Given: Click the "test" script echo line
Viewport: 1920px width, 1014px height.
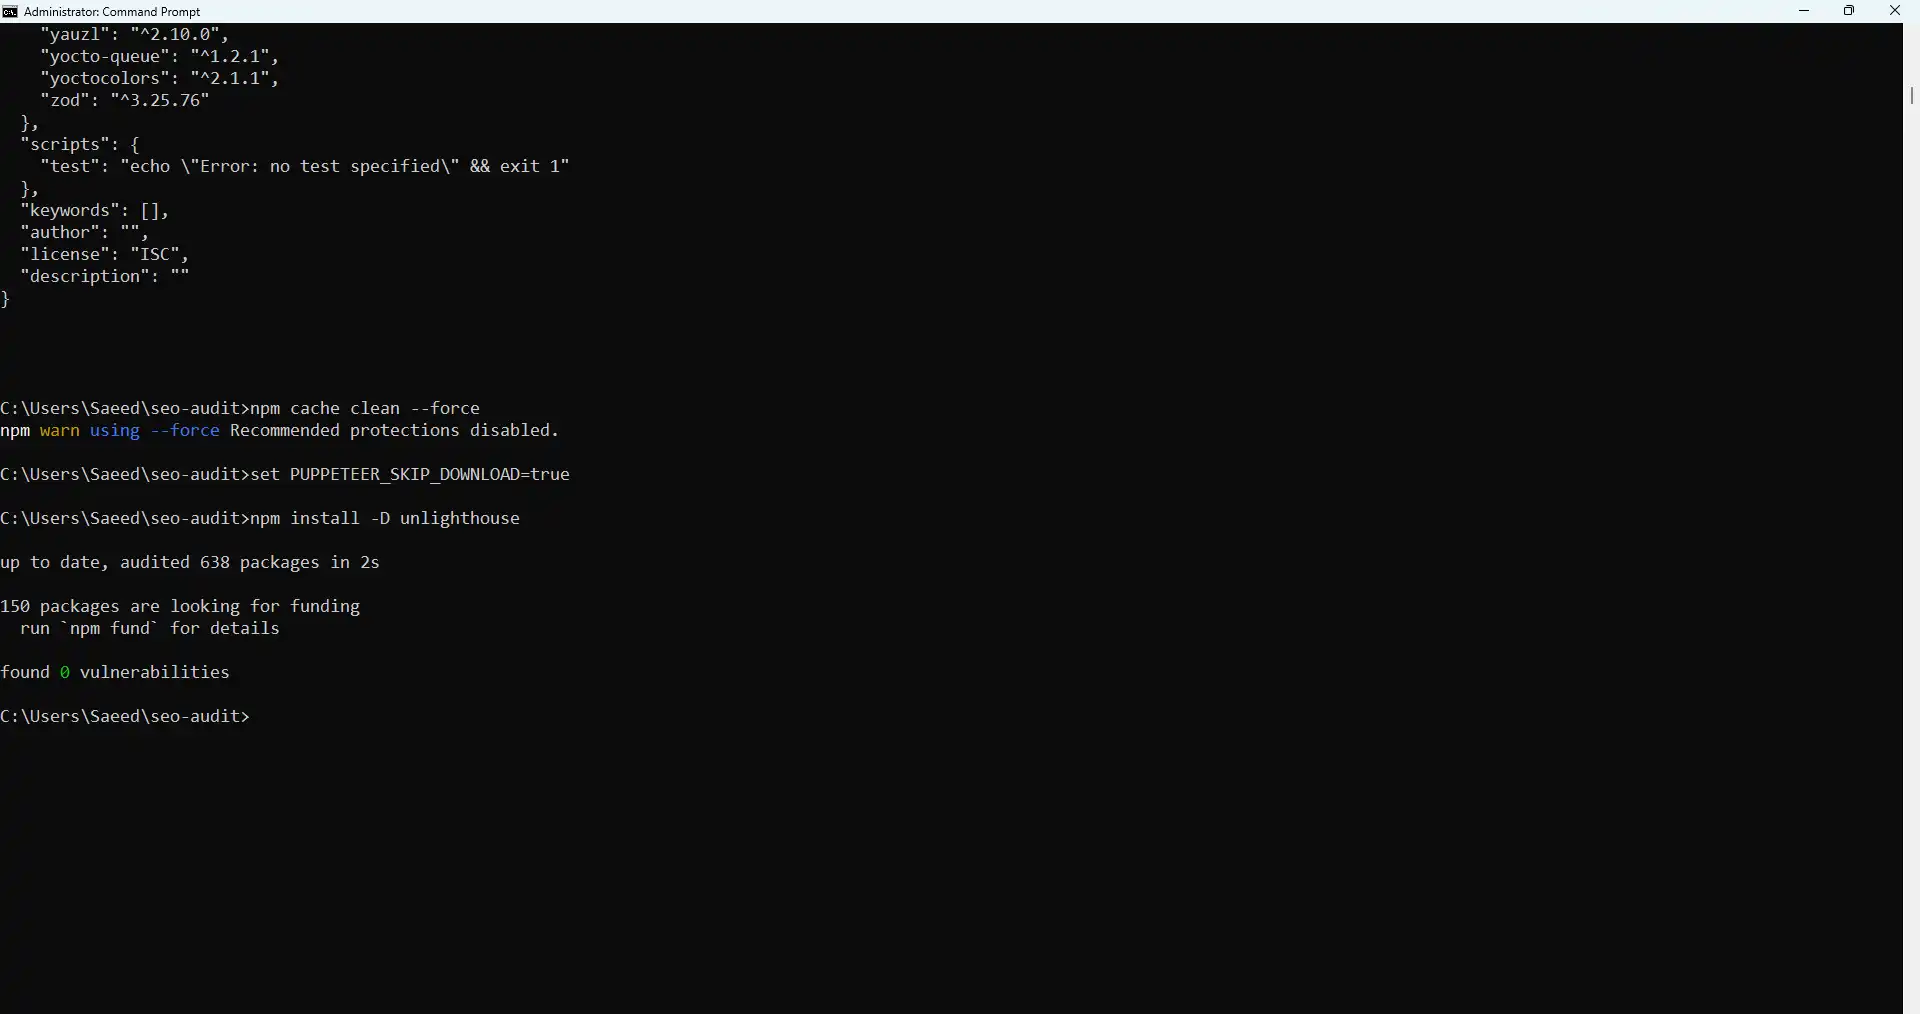Looking at the screenshot, I should click(305, 167).
